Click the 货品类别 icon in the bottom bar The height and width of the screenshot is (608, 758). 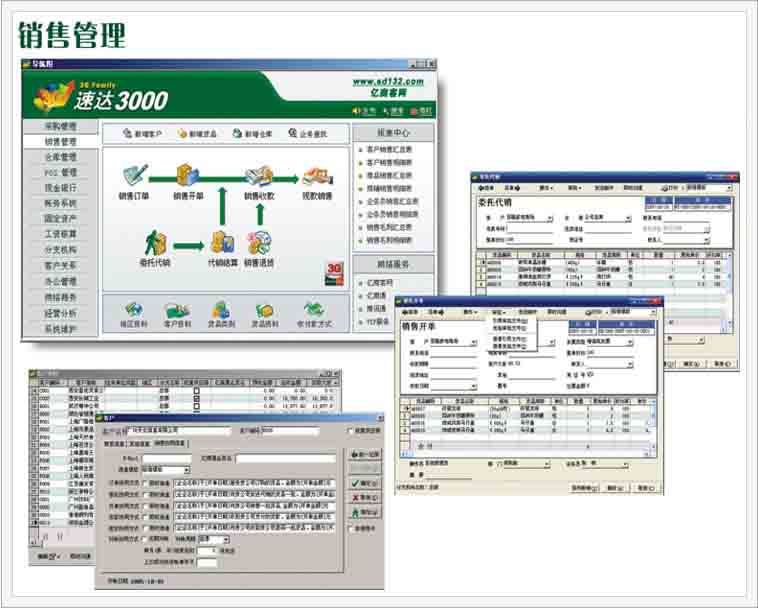(222, 310)
